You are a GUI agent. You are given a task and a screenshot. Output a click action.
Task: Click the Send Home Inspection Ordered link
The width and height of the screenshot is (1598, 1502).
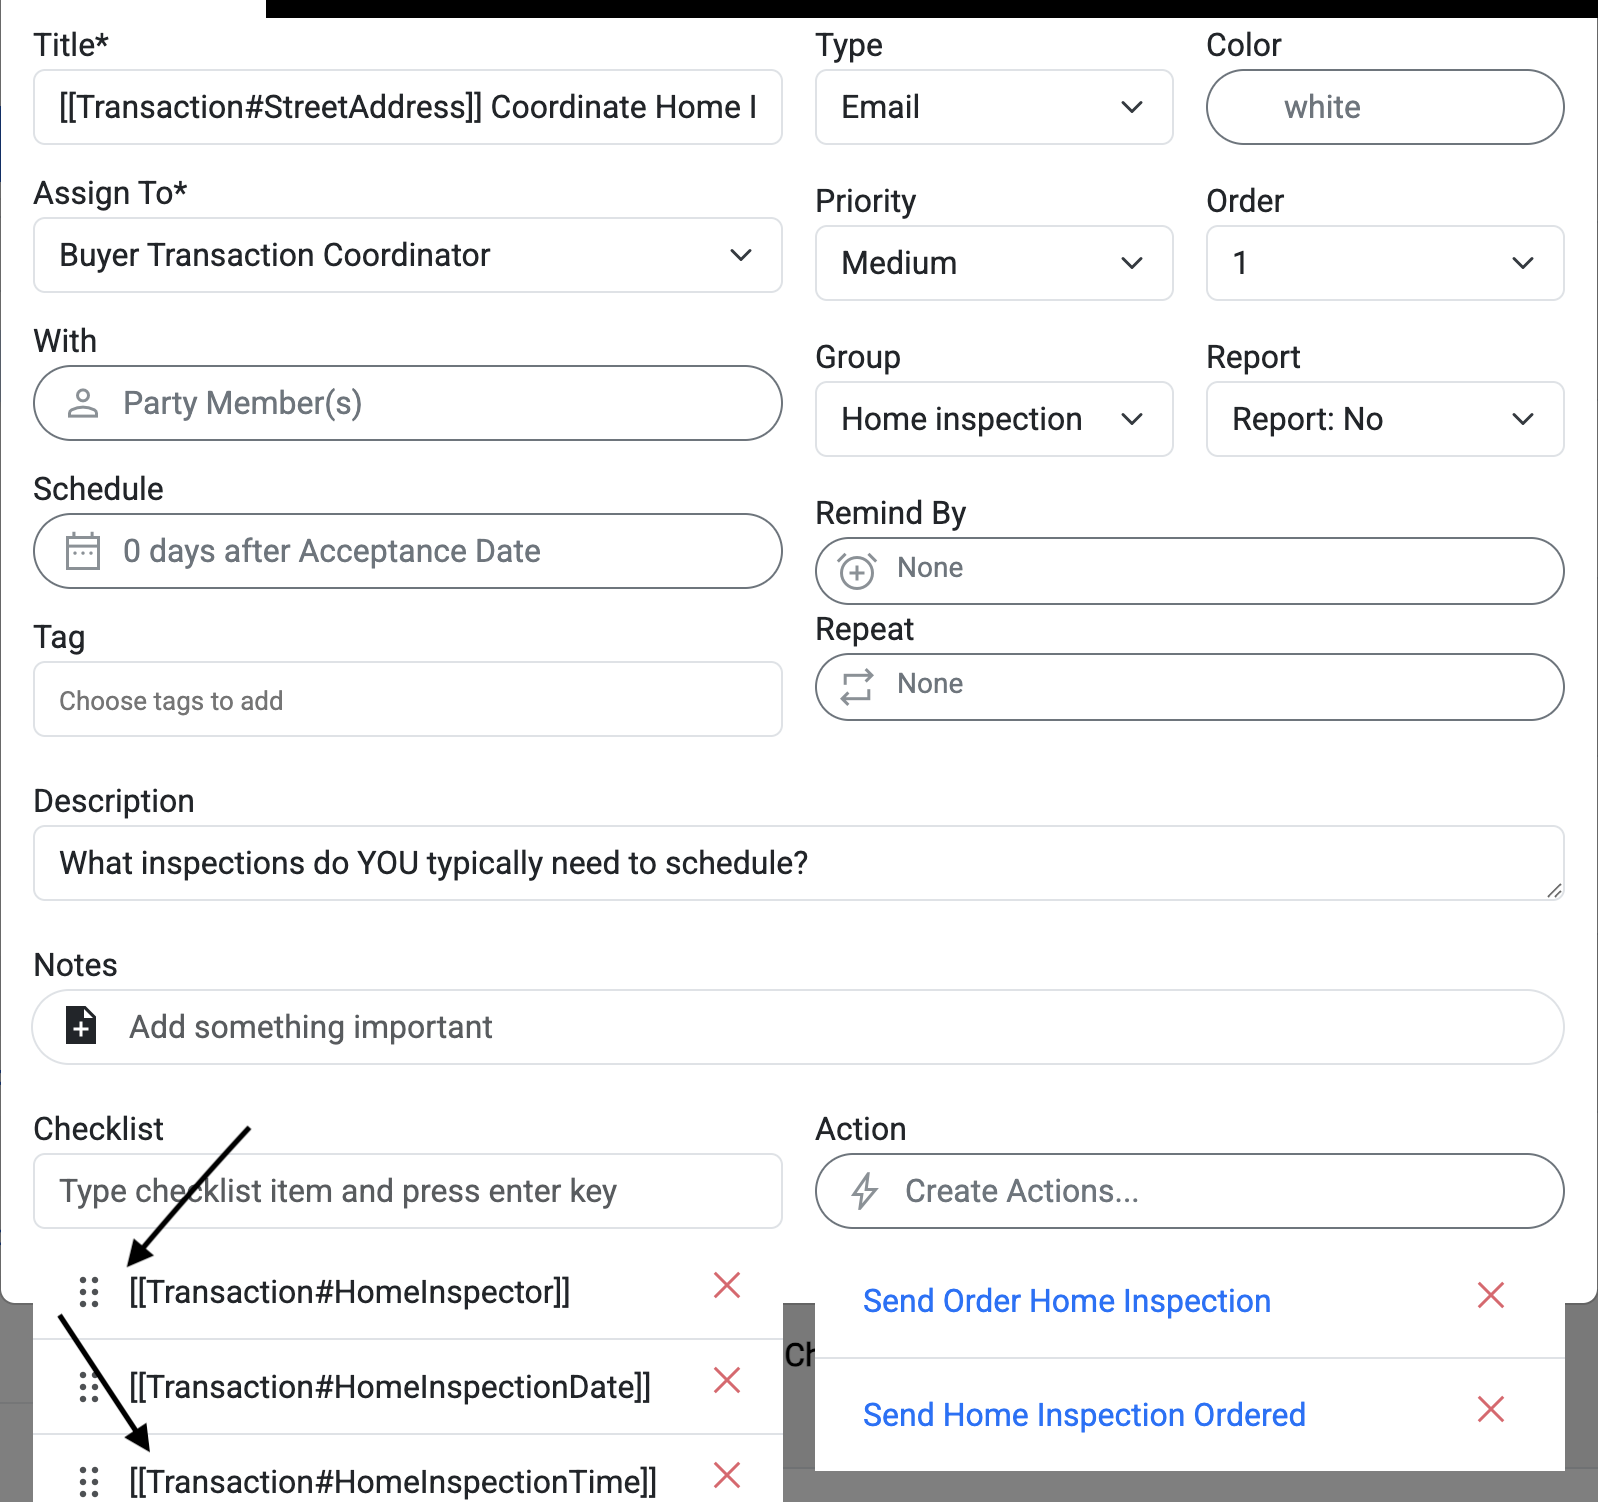(1084, 1415)
